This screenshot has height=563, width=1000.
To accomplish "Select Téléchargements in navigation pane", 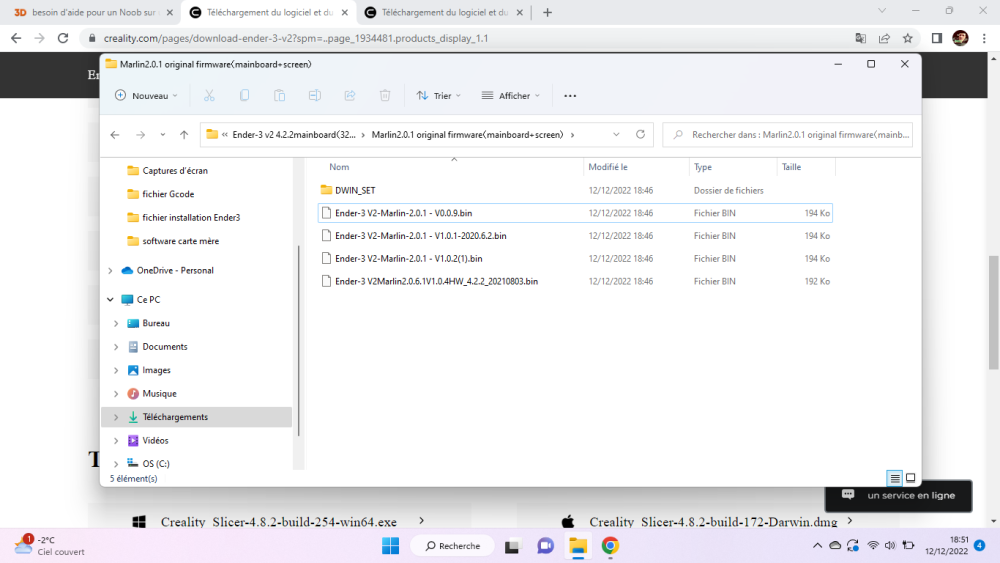I will pyautogui.click(x=196, y=417).
